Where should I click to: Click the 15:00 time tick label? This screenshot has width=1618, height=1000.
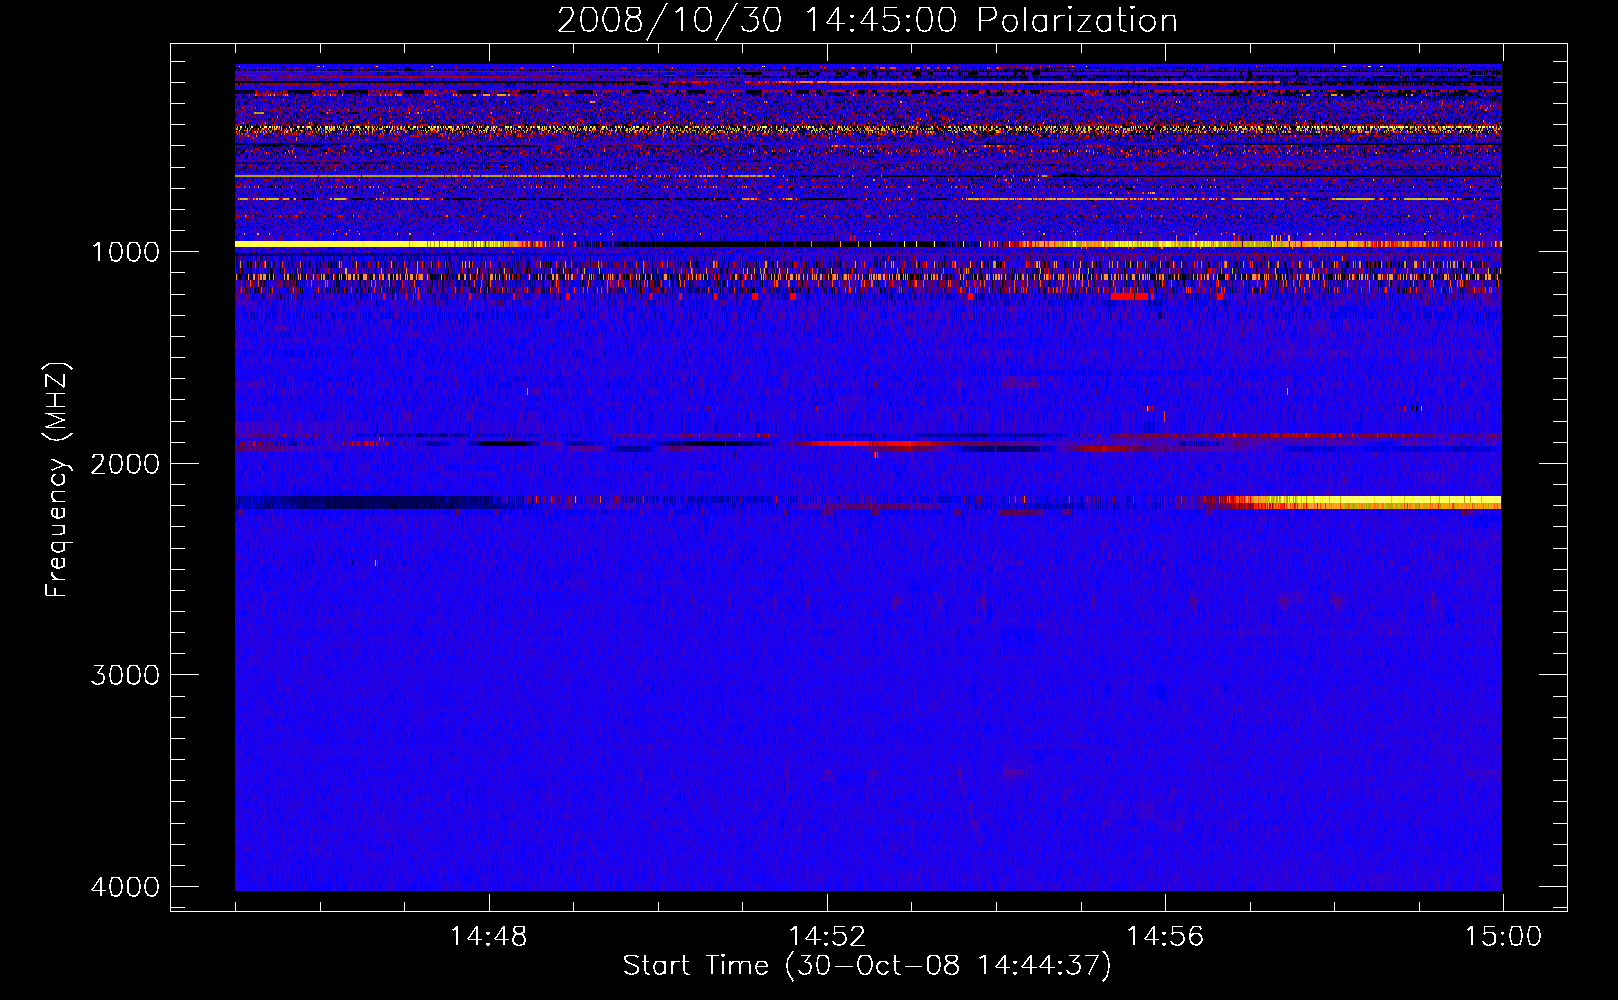pyautogui.click(x=1503, y=937)
